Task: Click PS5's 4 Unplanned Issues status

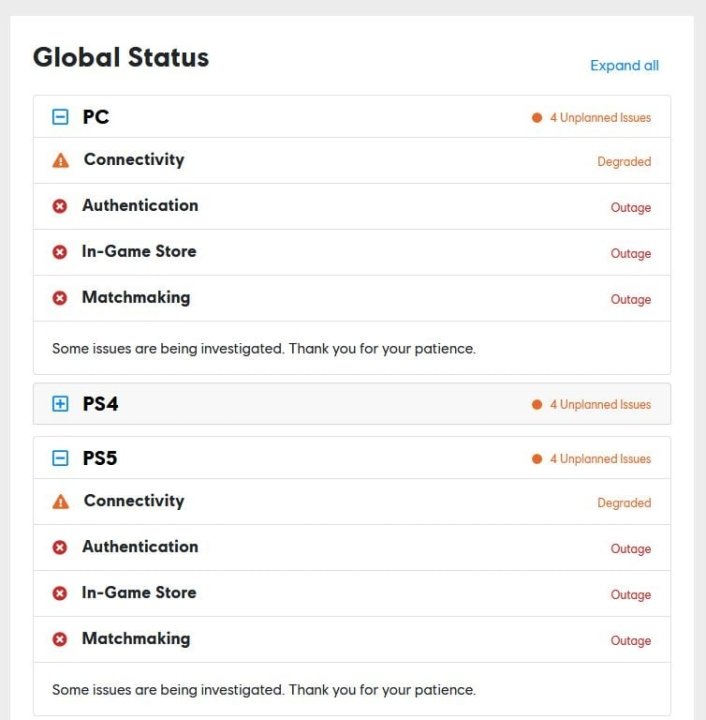Action: click(x=599, y=459)
